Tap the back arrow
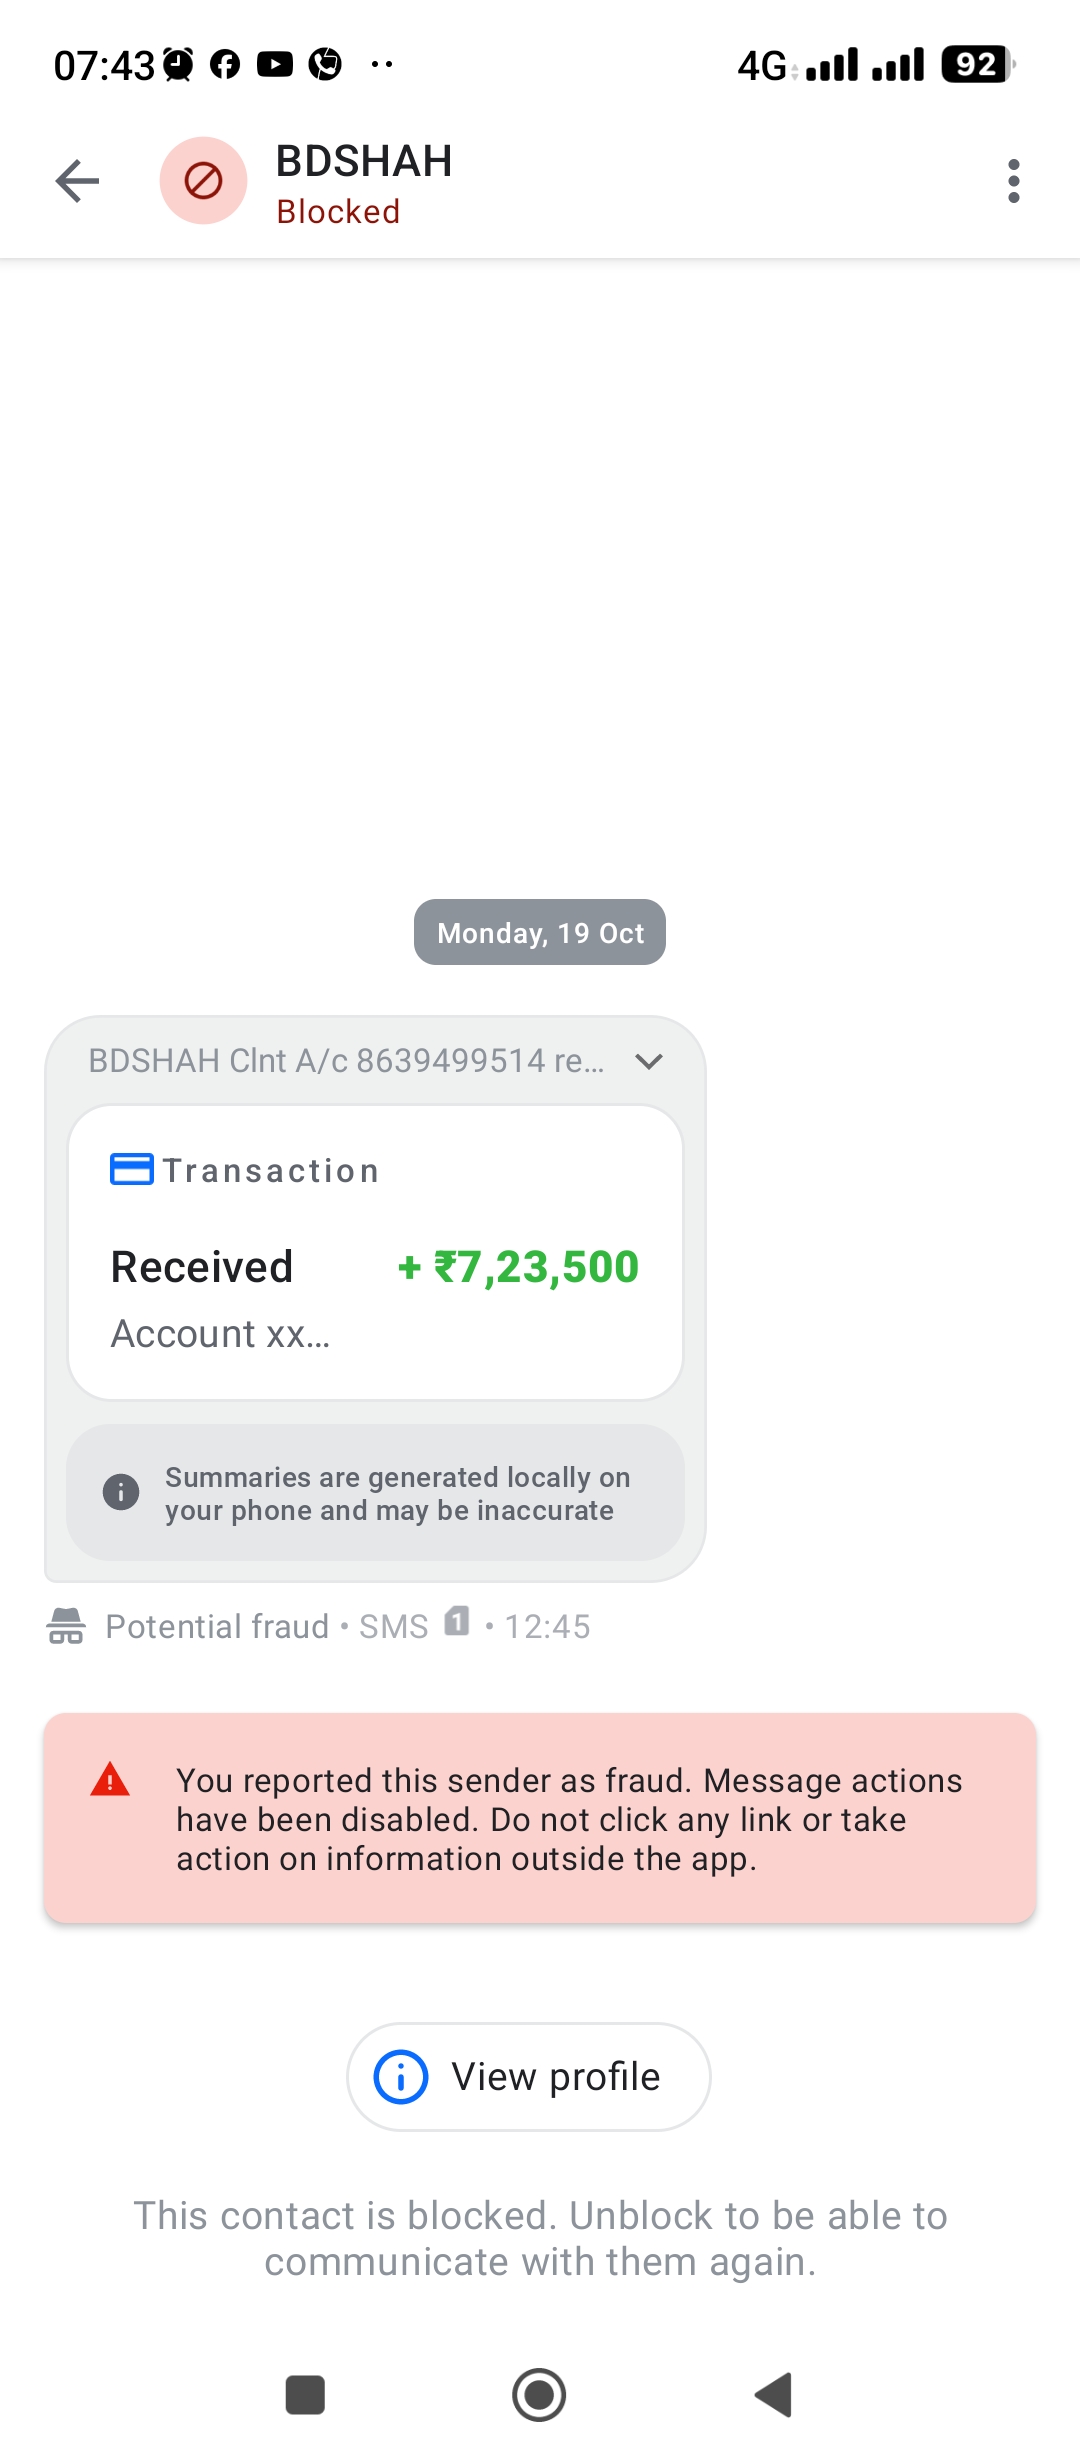Image resolution: width=1080 pixels, height=2460 pixels. click(77, 181)
